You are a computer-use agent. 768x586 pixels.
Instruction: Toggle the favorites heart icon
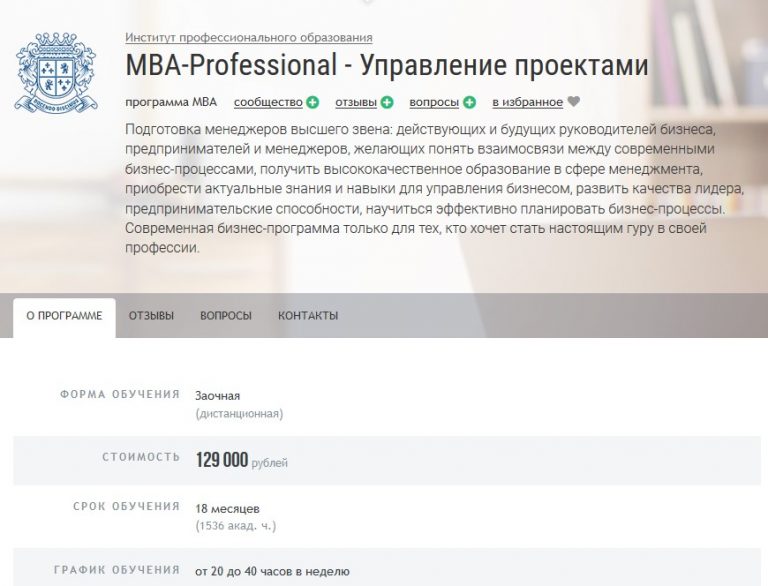(573, 102)
